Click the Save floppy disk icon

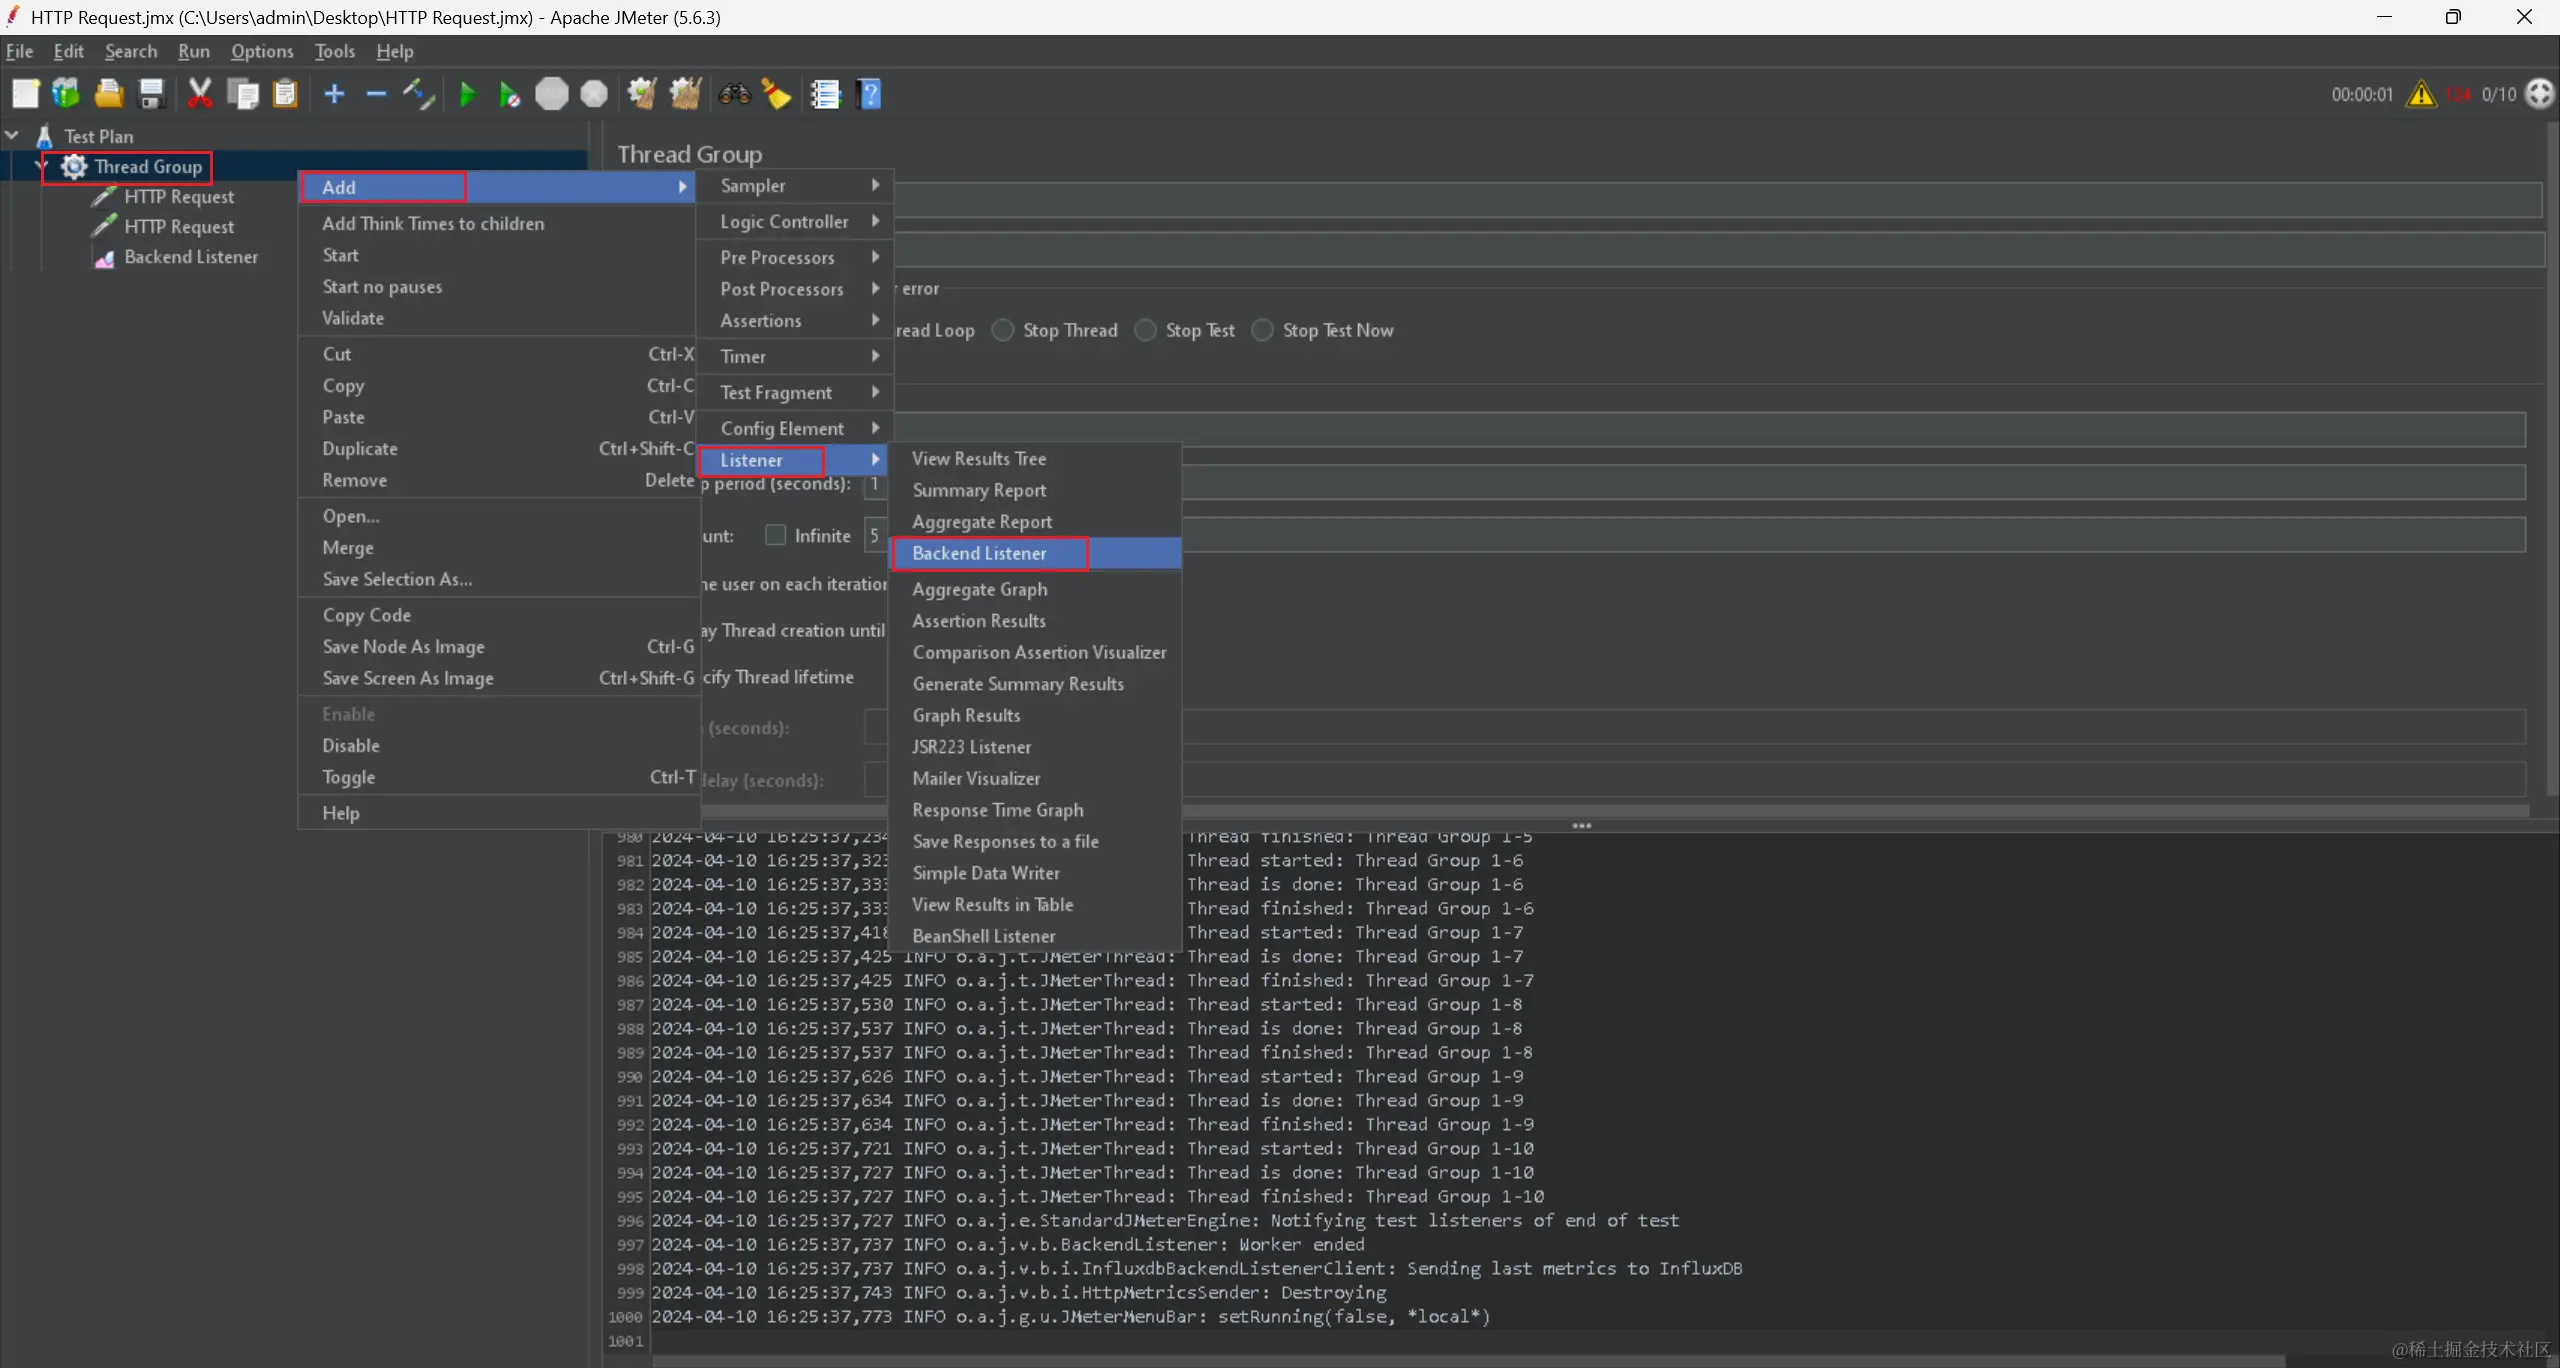[152, 95]
